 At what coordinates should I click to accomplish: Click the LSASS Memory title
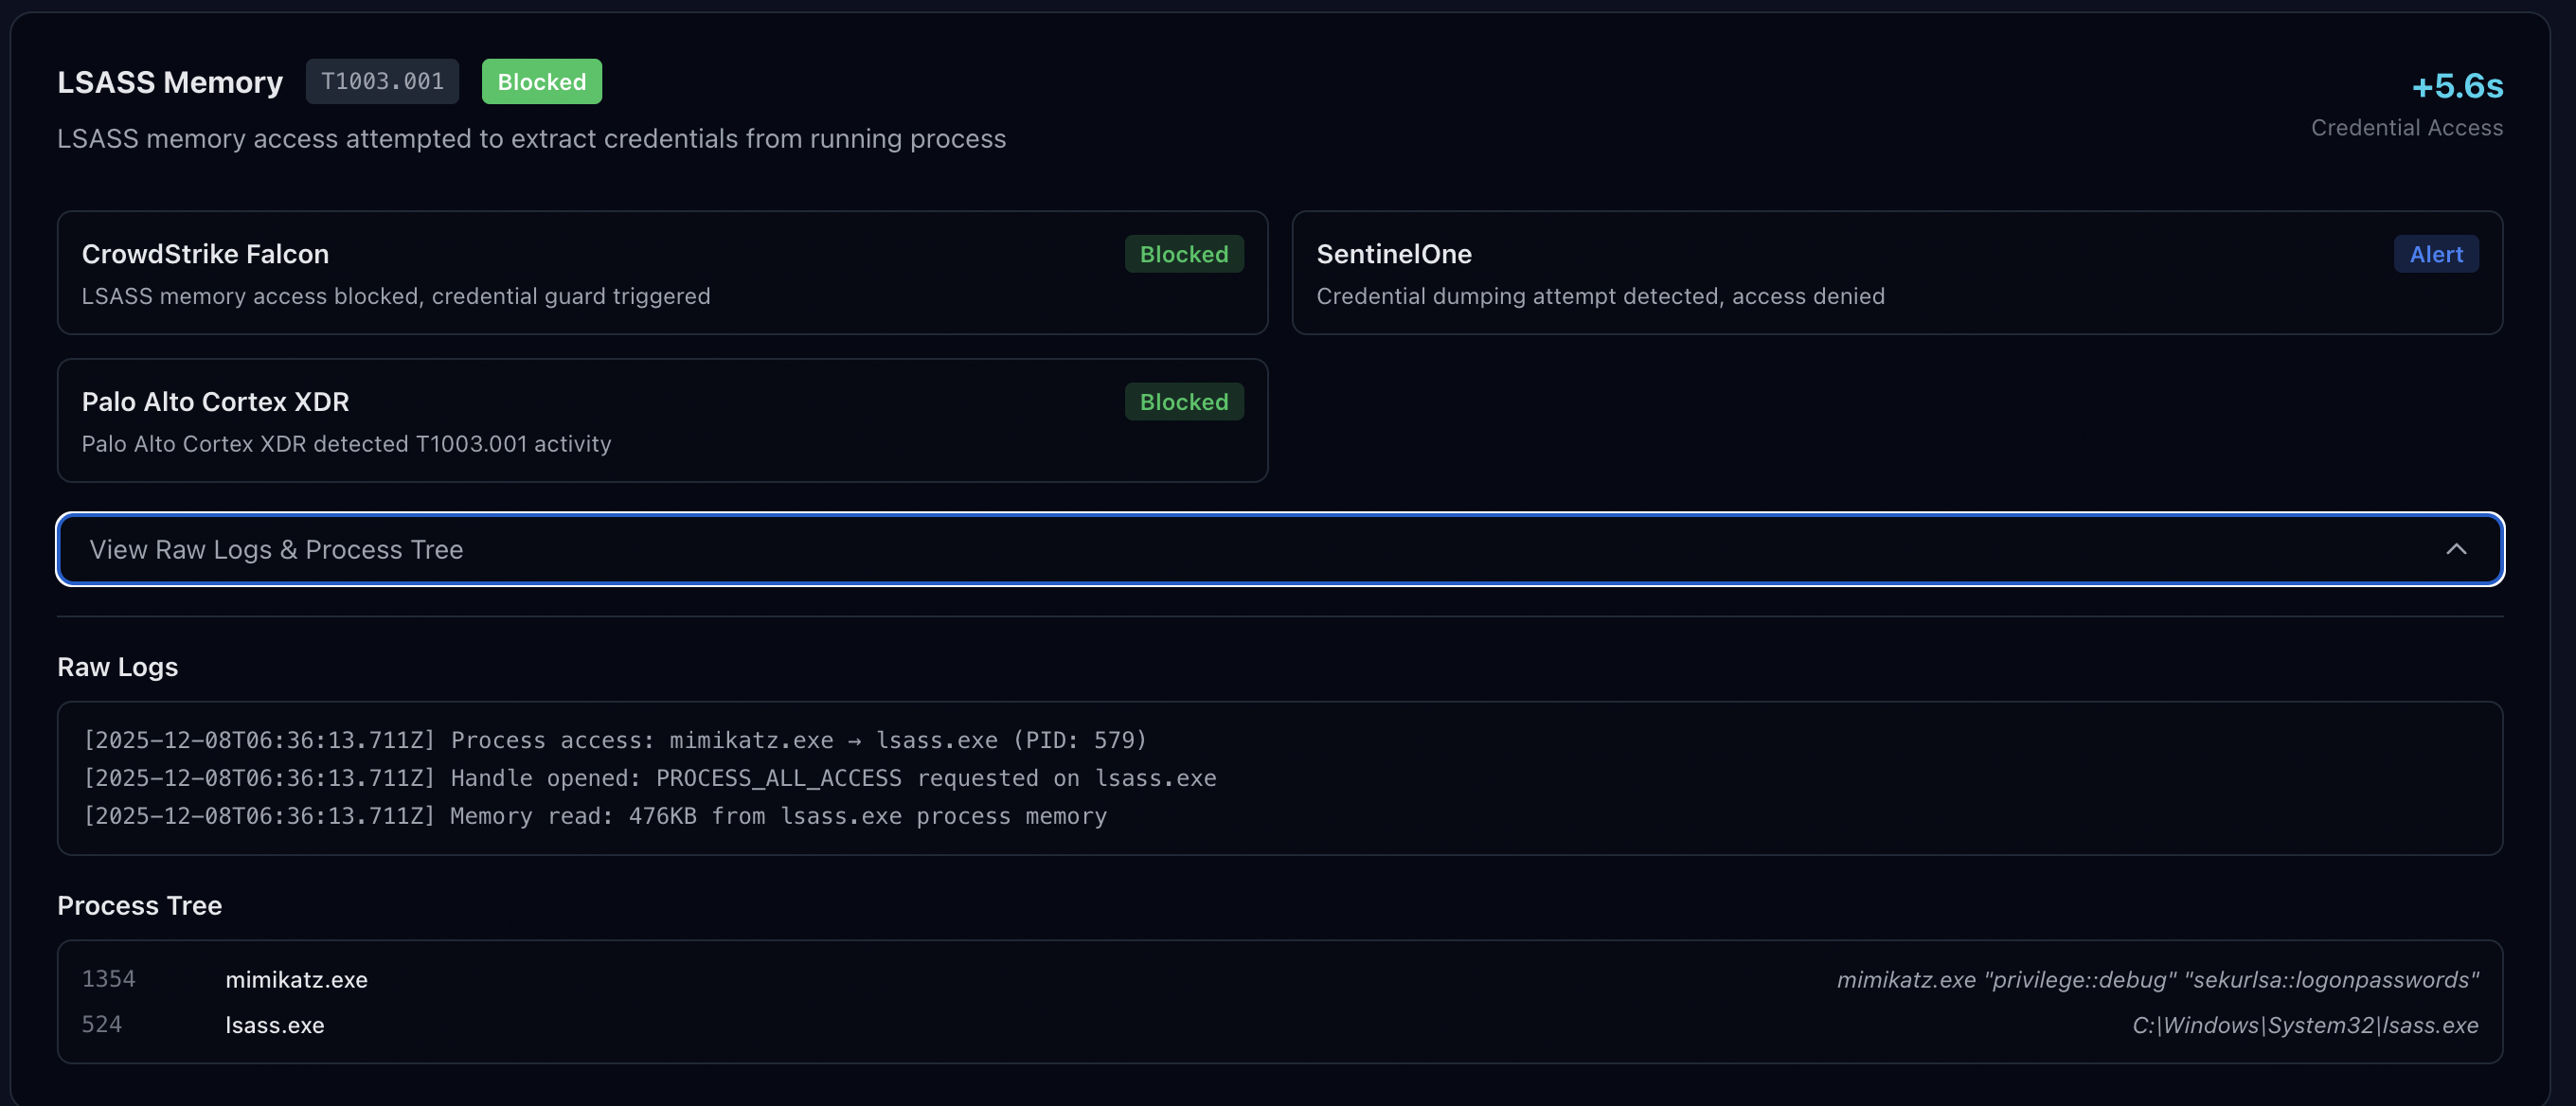click(x=170, y=82)
